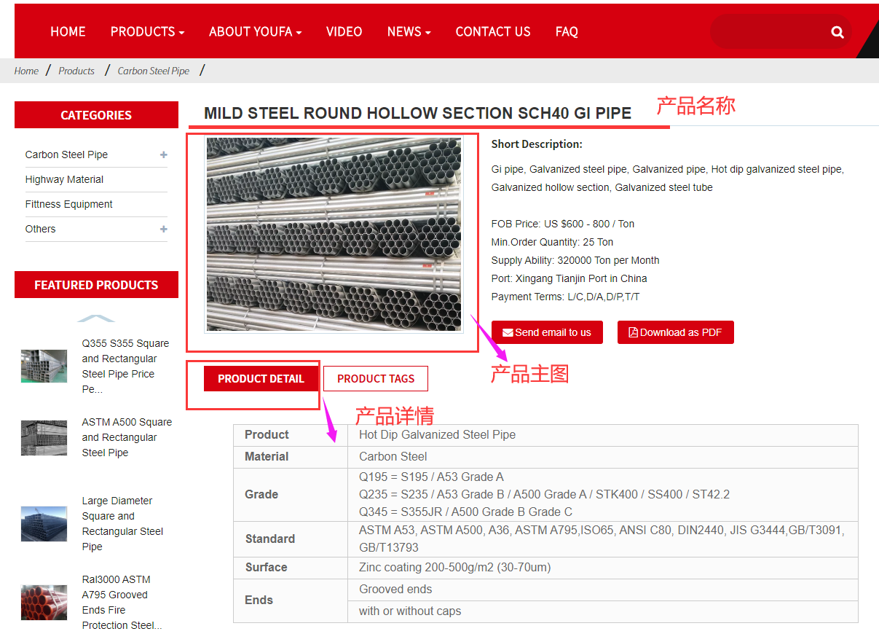
Task: Open the Video page
Action: (x=344, y=32)
